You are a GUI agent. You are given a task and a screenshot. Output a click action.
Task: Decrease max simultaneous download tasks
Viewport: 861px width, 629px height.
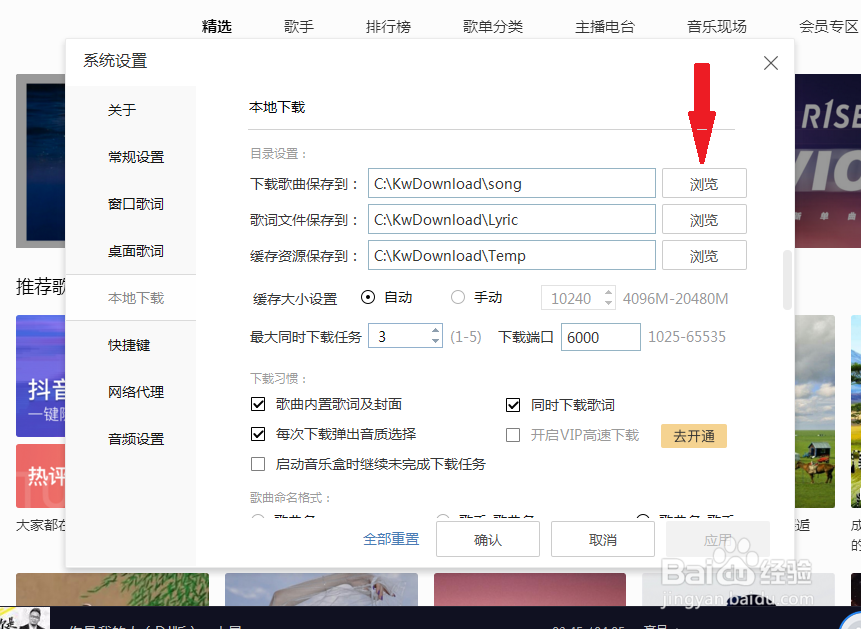[x=435, y=341]
